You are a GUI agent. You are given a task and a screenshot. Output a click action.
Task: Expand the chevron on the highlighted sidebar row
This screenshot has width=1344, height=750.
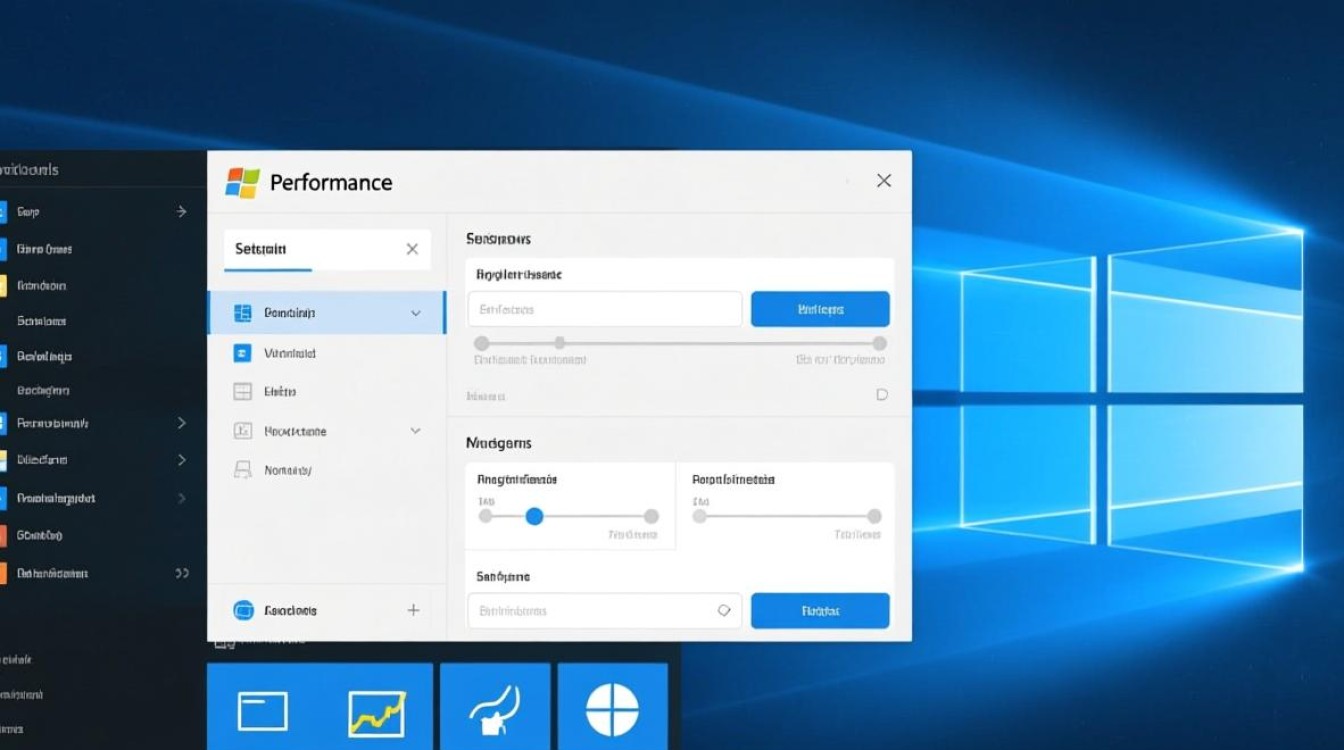click(x=416, y=313)
